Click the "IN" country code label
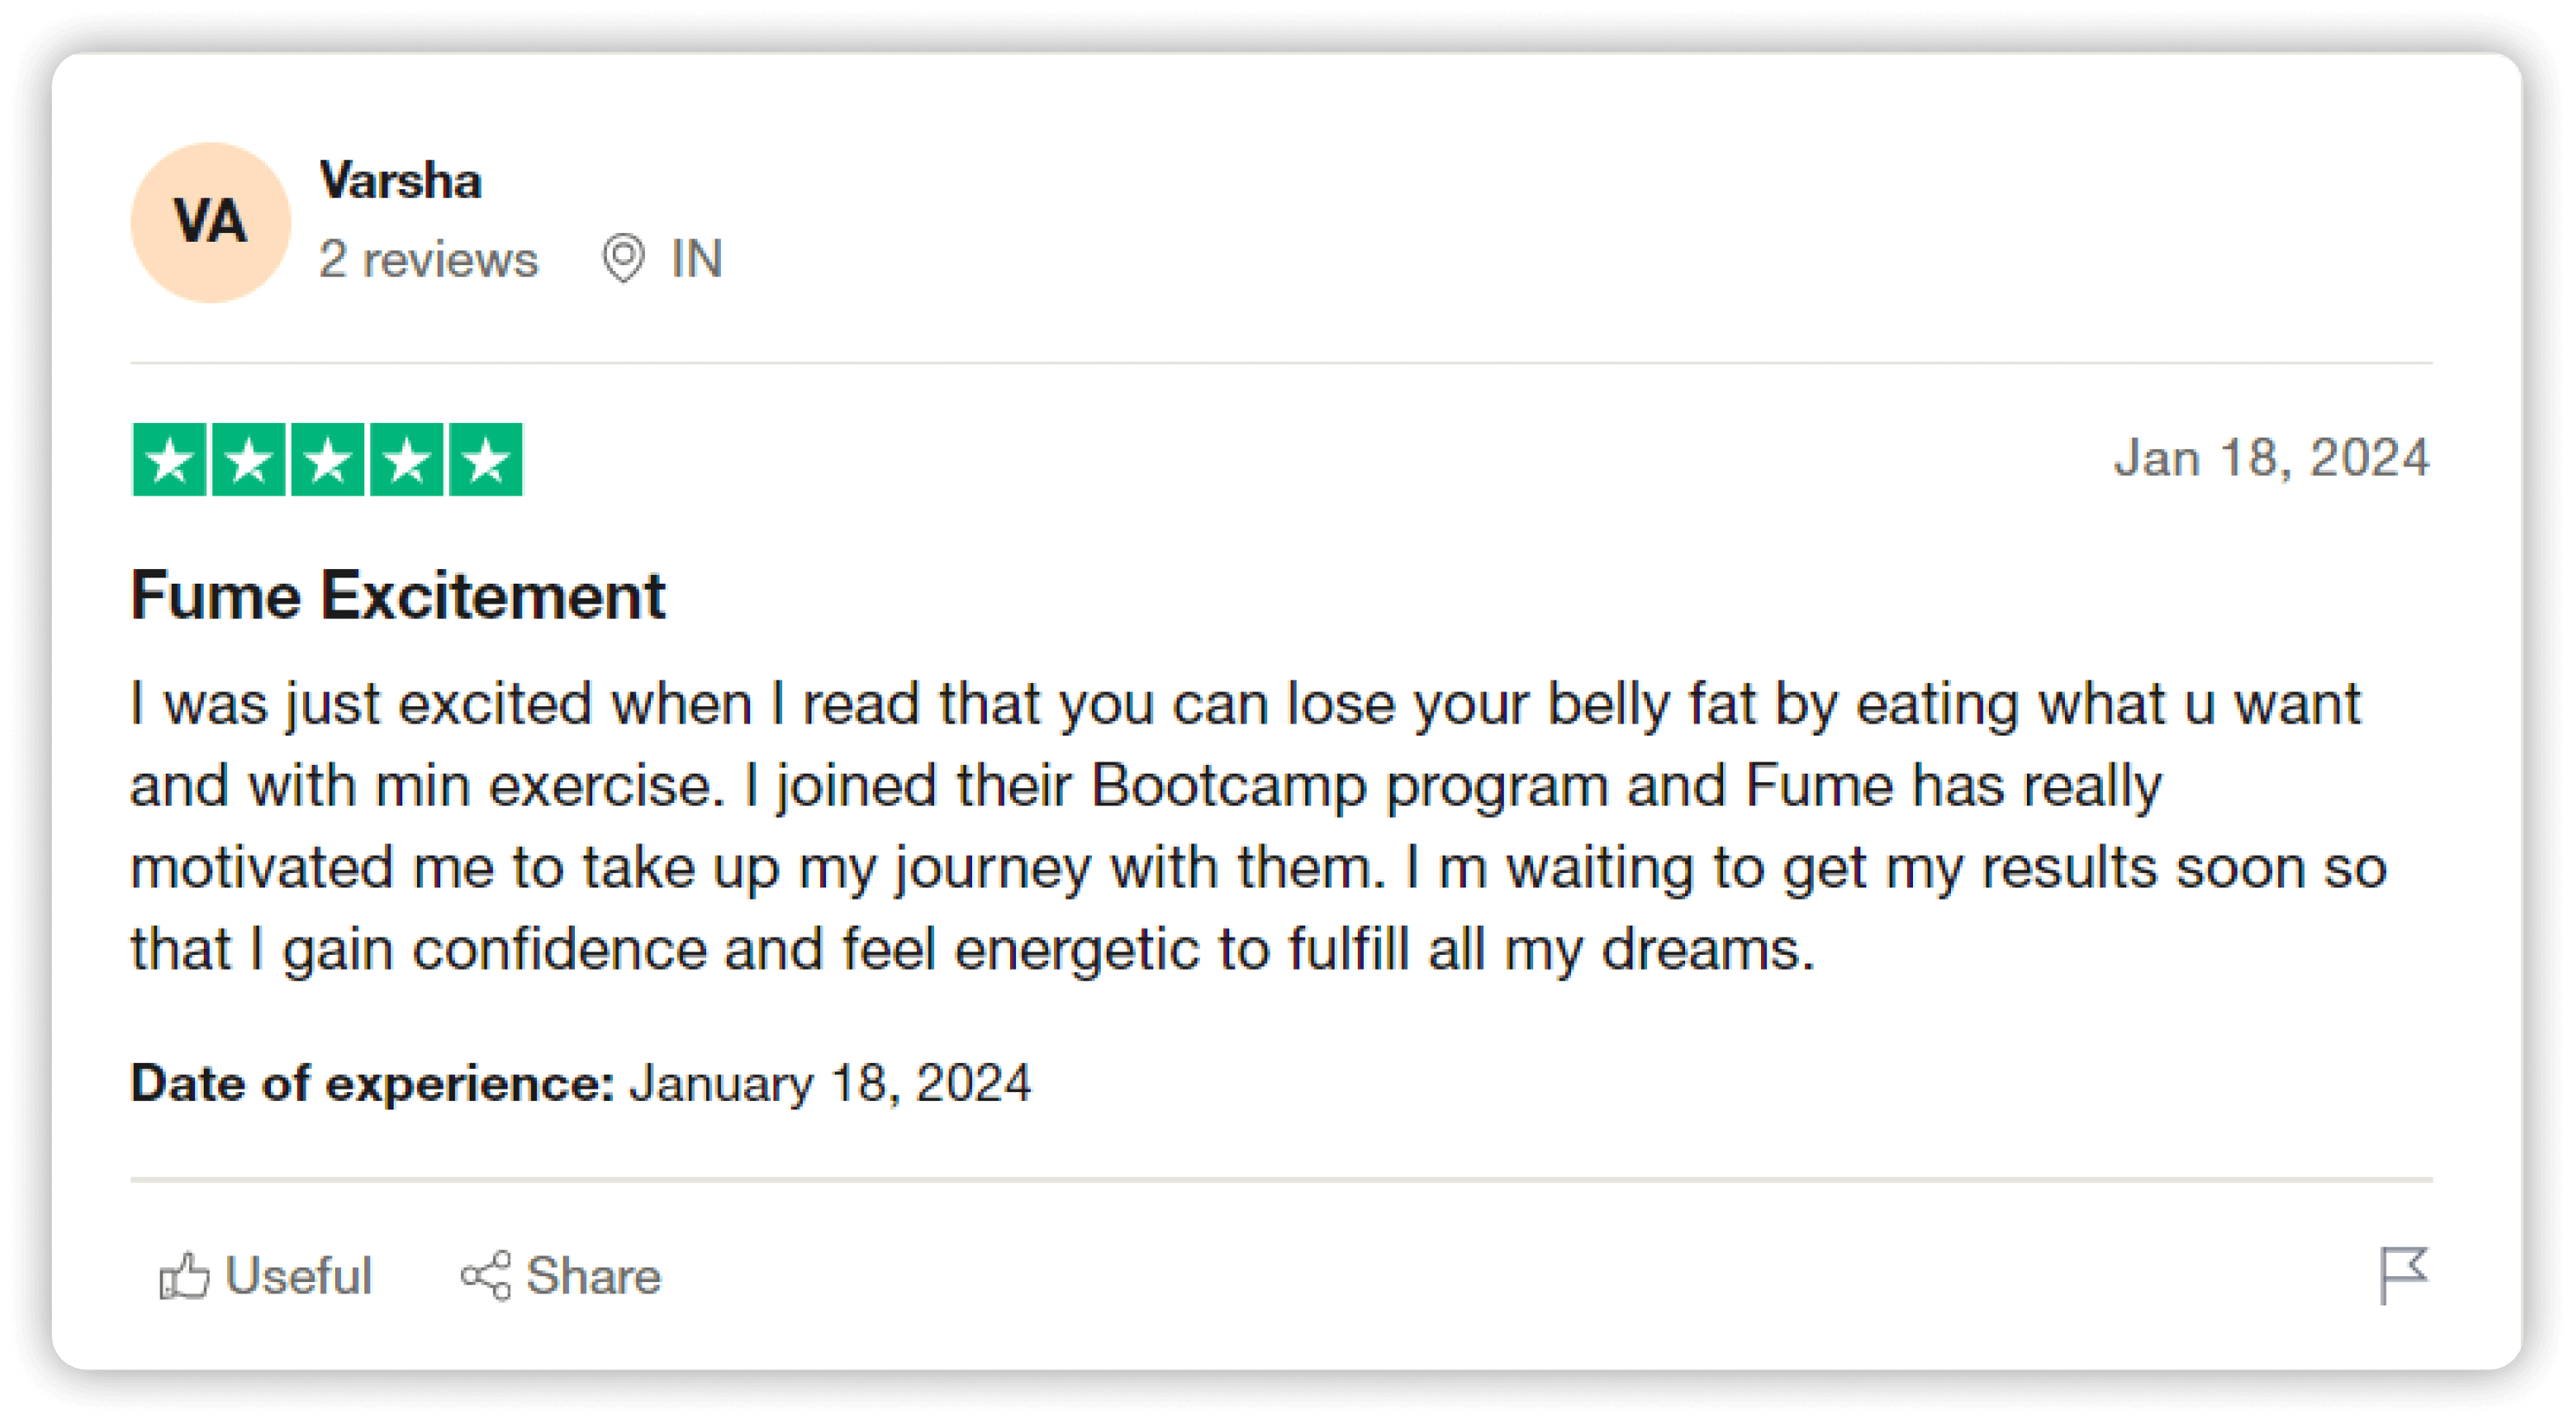 point(697,259)
